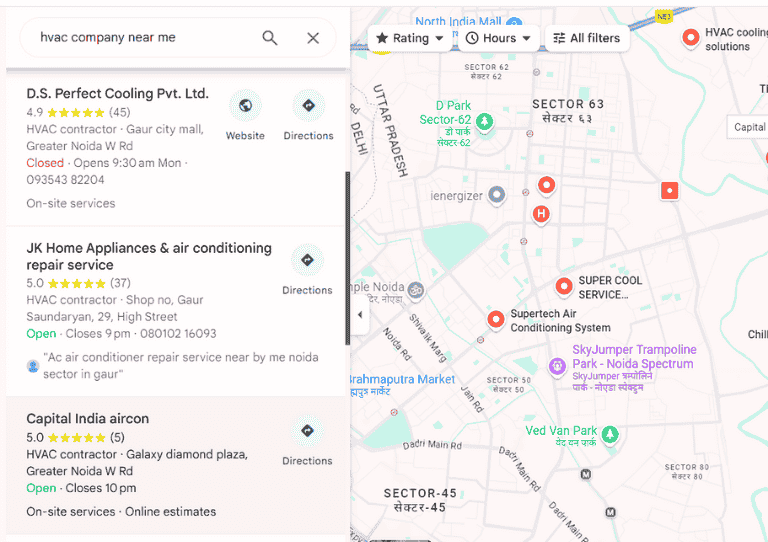Screen dimensions: 768x542
Task: Click the Ved Van Park marker
Action: [x=609, y=434]
